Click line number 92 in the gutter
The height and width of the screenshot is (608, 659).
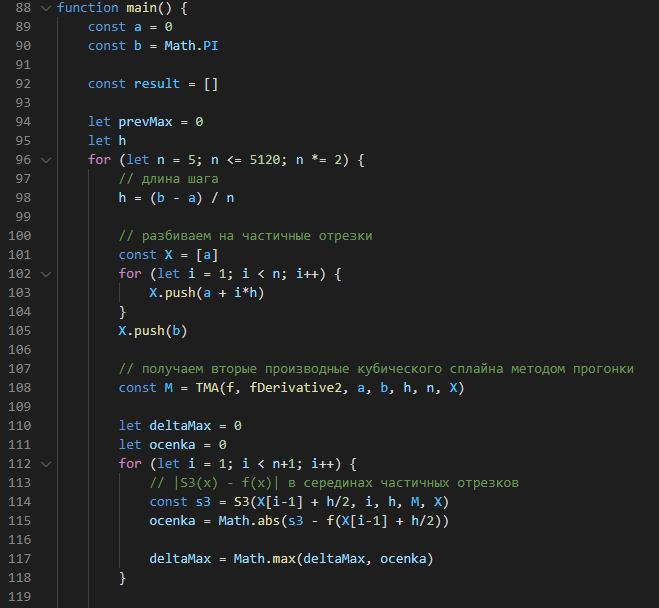click(23, 84)
